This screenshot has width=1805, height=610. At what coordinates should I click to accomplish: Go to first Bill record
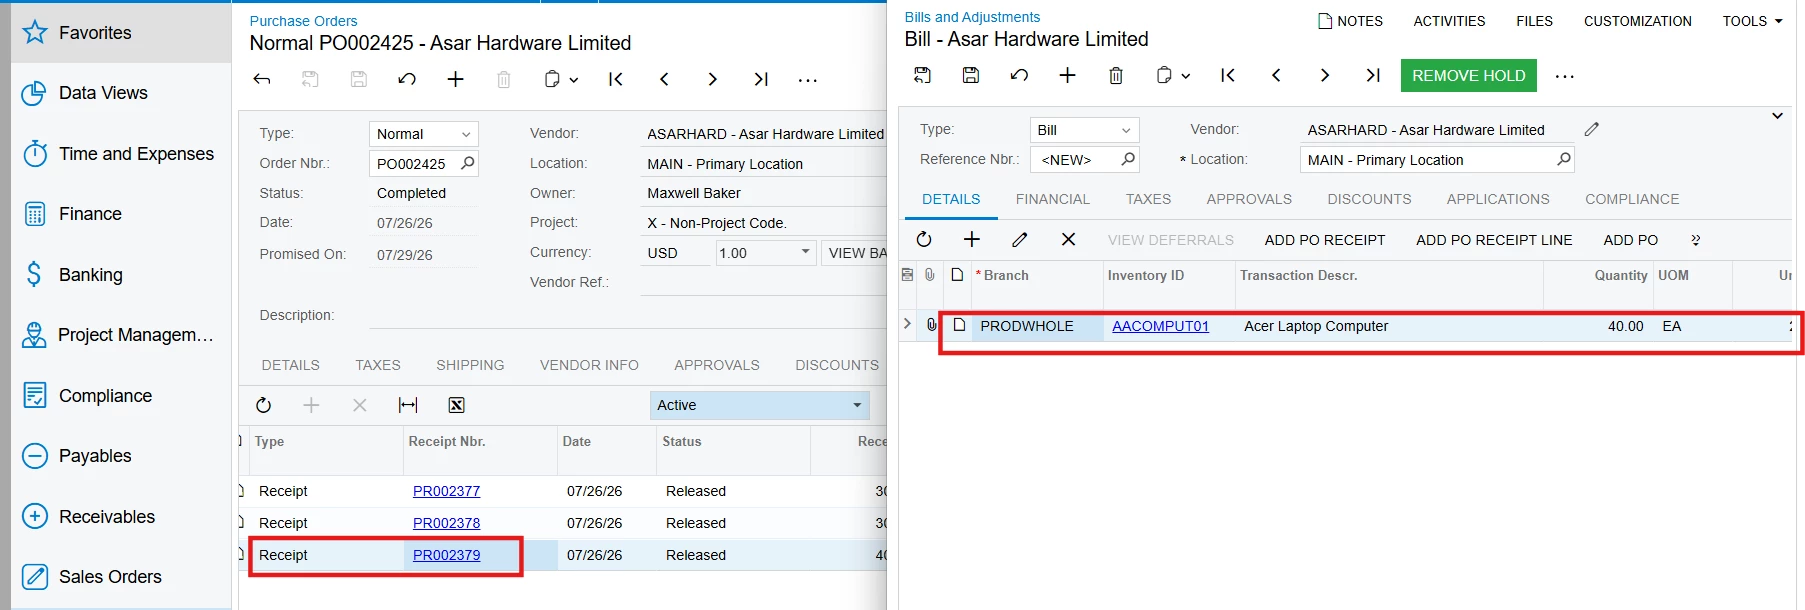click(1228, 75)
